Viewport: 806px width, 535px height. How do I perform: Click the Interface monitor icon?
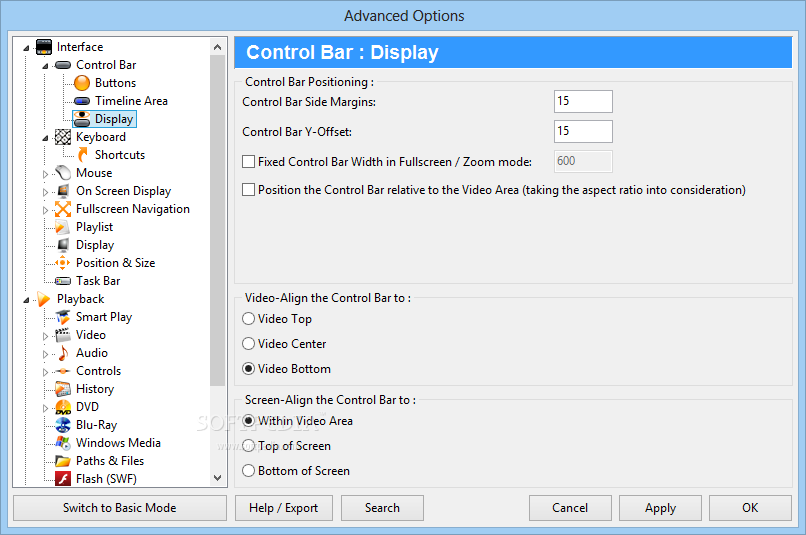point(44,47)
